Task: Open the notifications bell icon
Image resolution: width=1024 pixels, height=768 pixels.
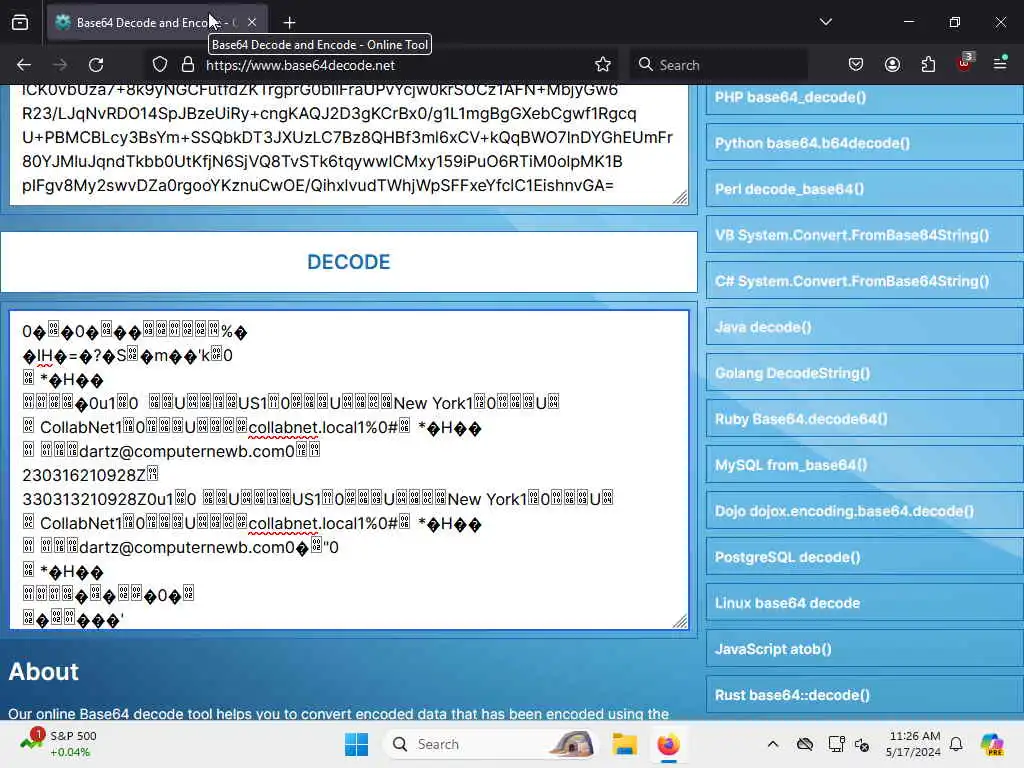Action: click(956, 744)
